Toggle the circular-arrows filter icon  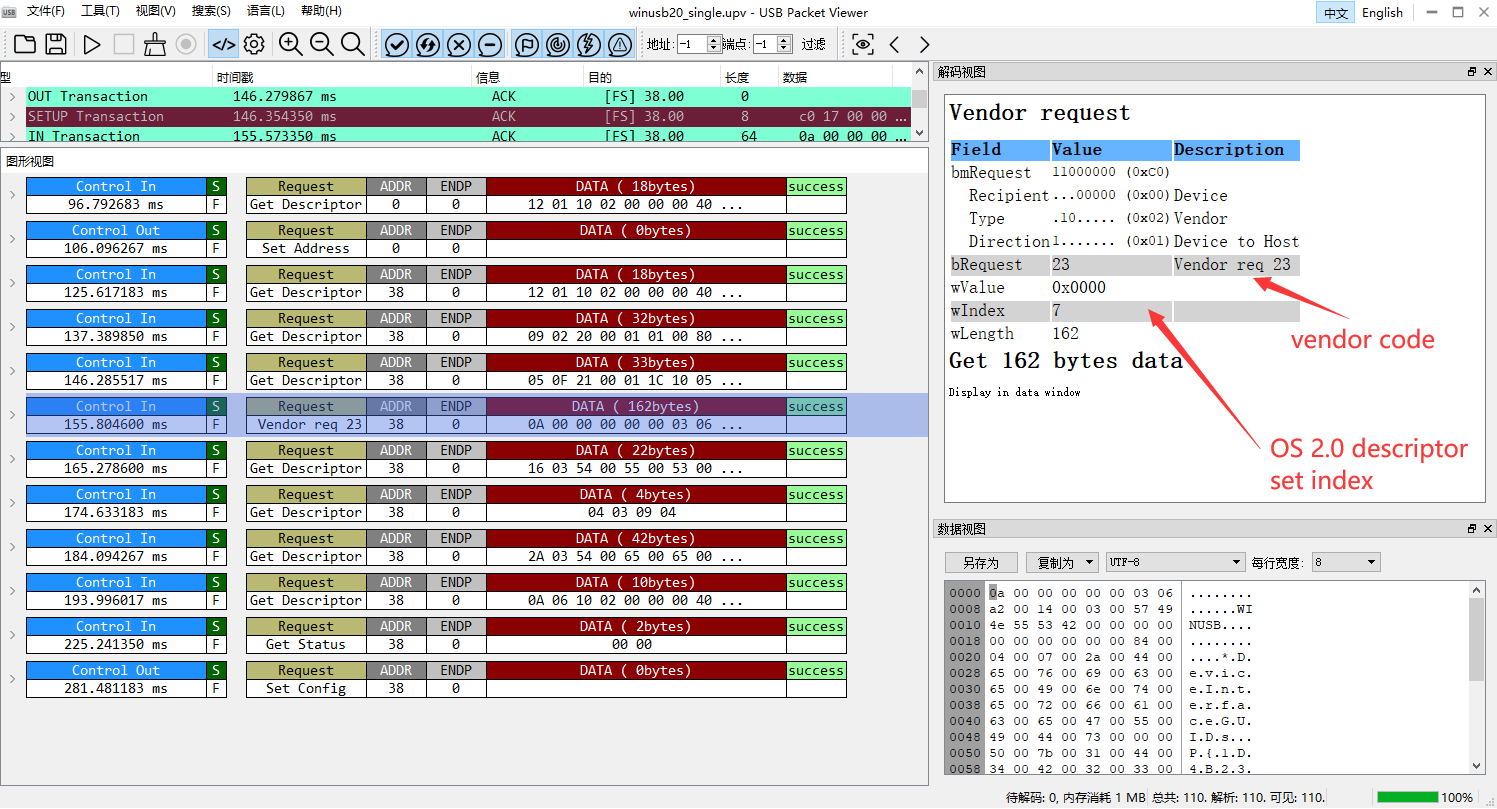428,44
